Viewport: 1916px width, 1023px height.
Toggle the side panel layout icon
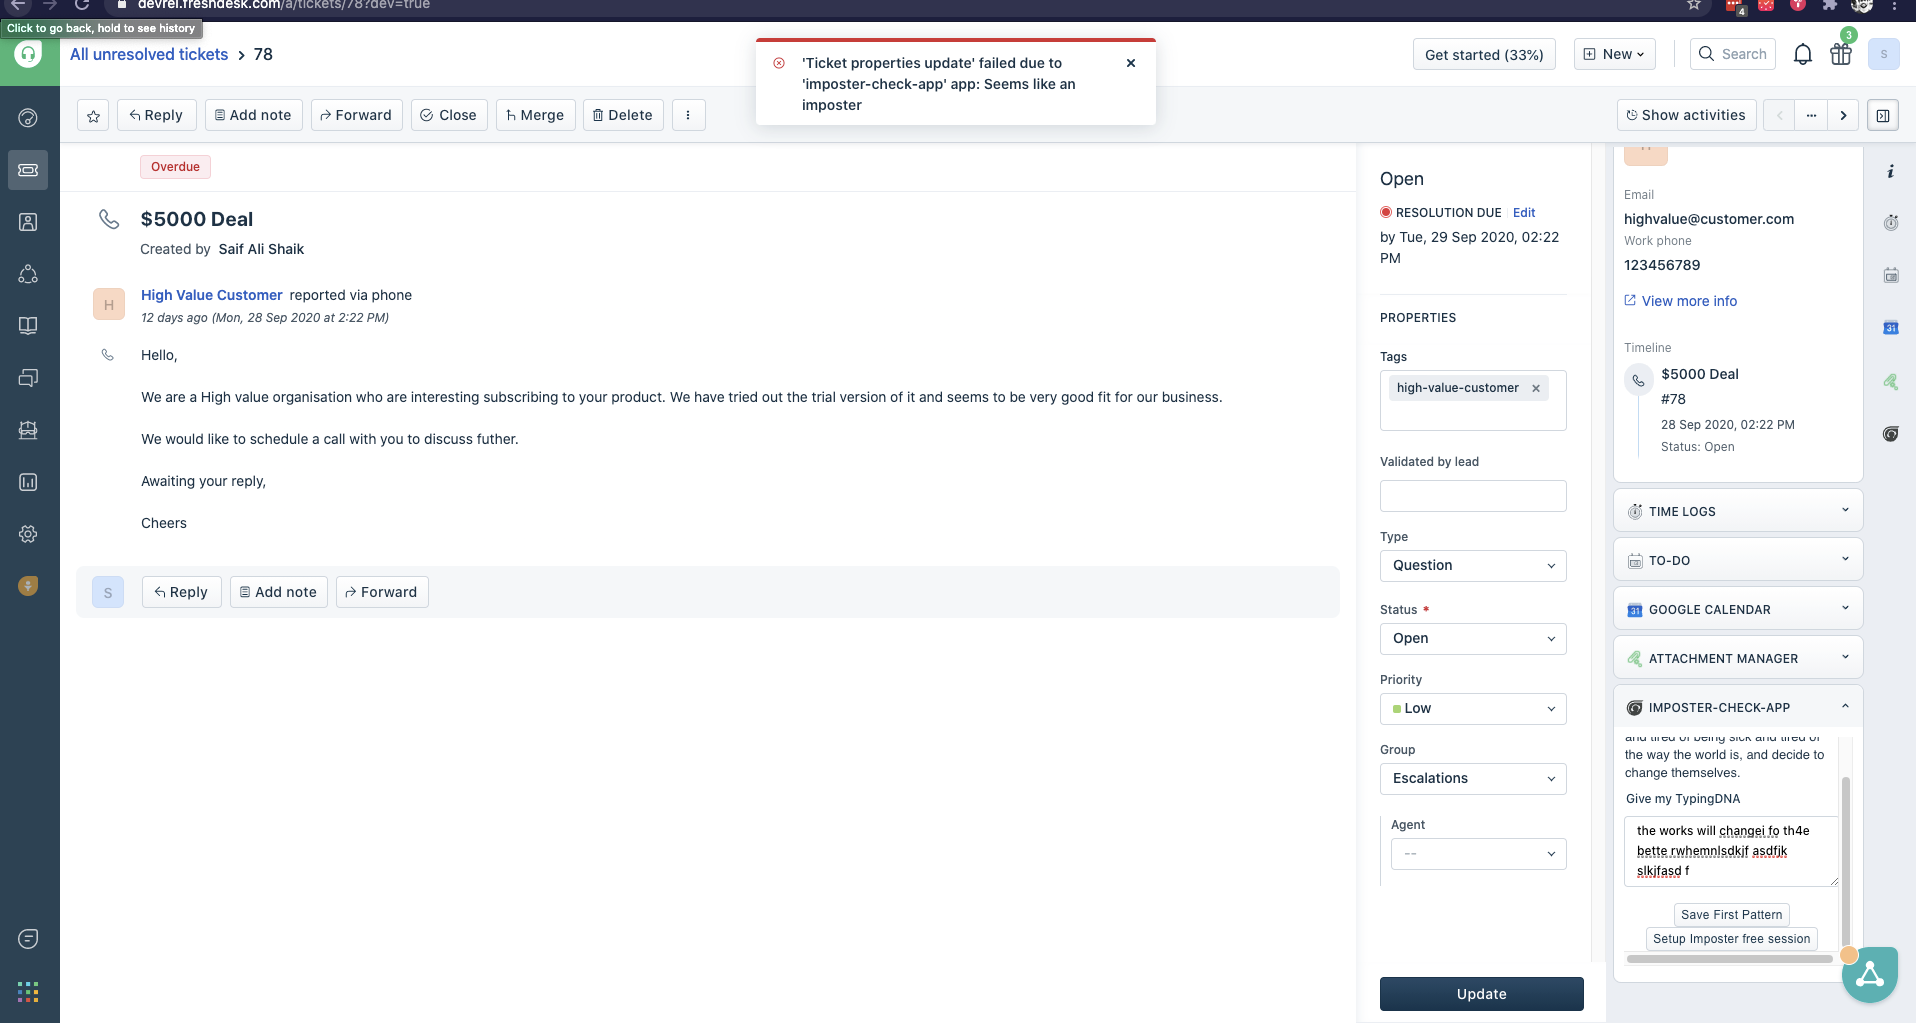tap(1883, 116)
